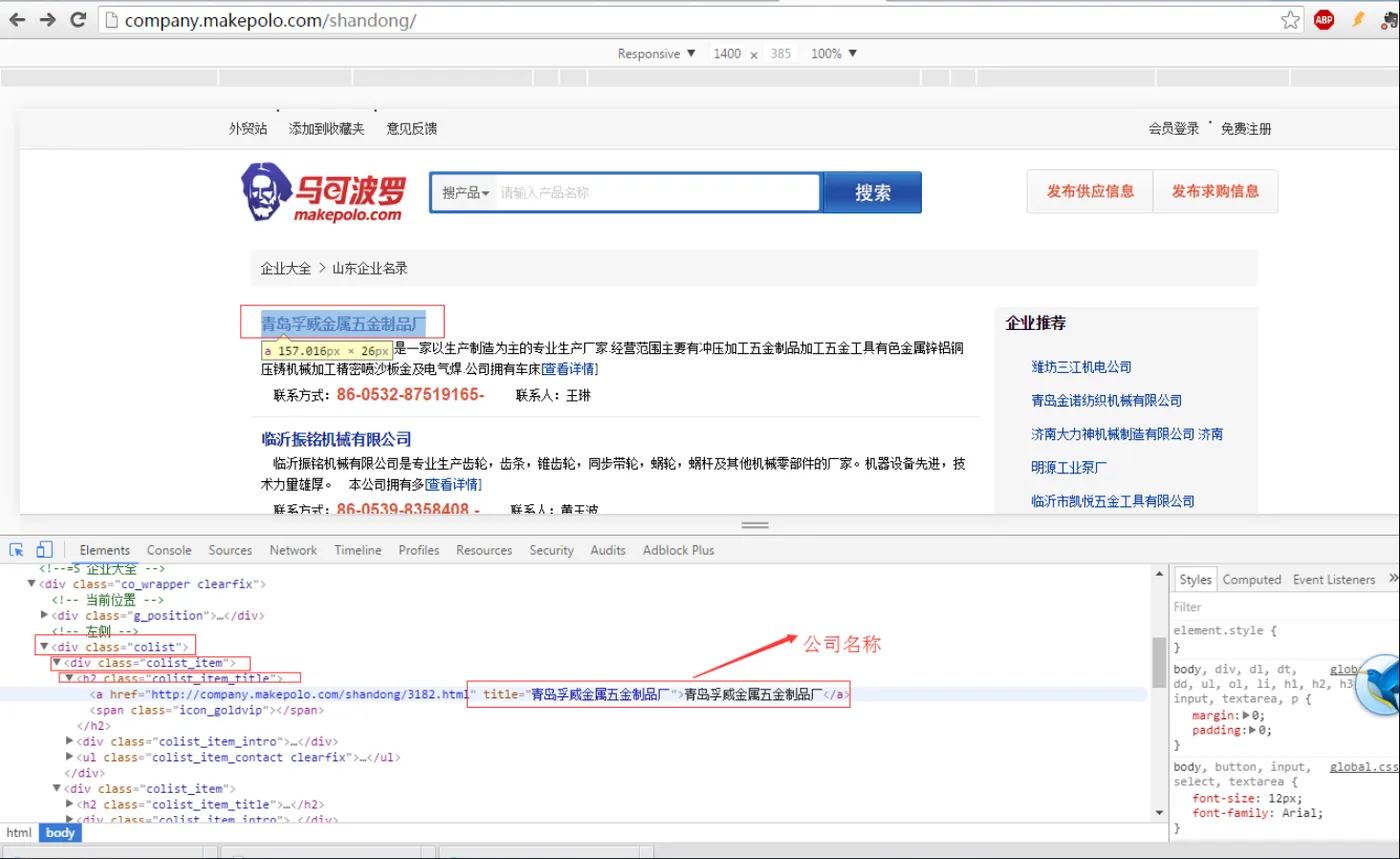Open the Responsive device dropdown

[x=656, y=54]
